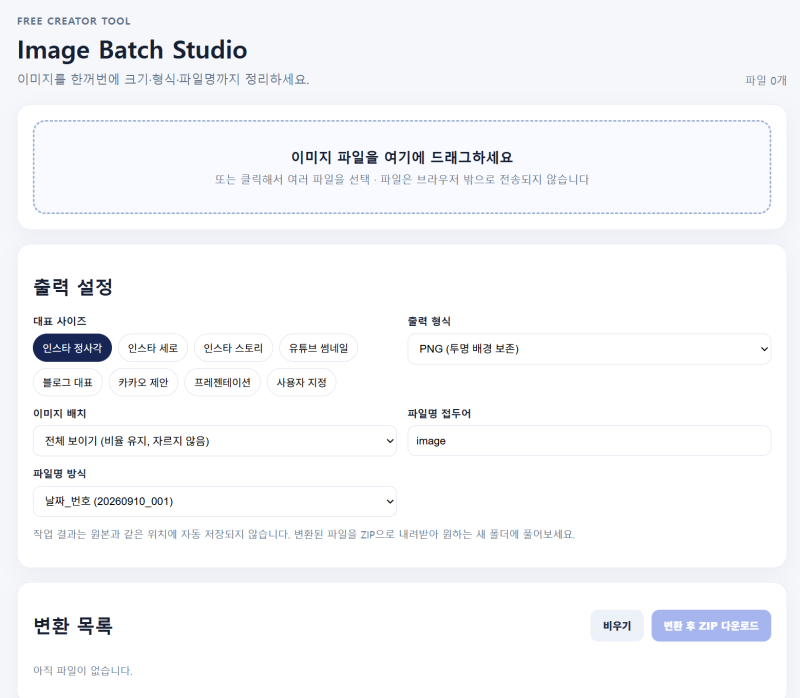Click the 아직 파일이 없습니다 message
800x698 pixels.
coord(83,670)
